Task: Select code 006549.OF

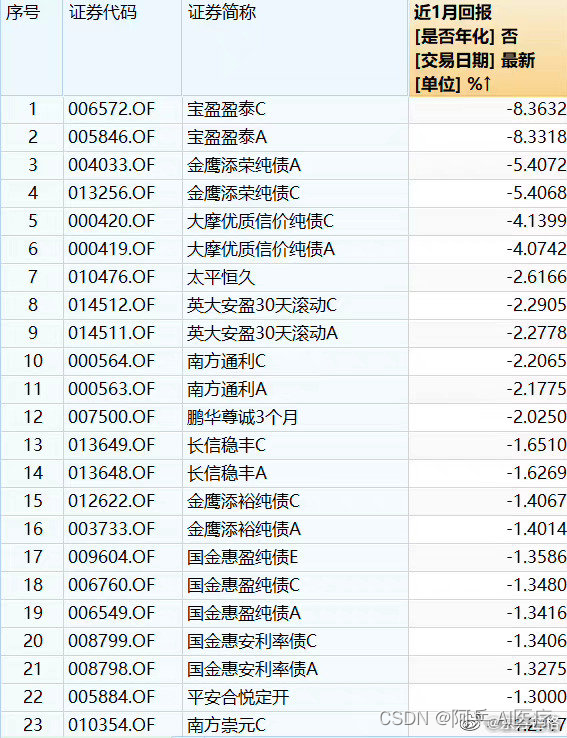Action: pyautogui.click(x=112, y=613)
